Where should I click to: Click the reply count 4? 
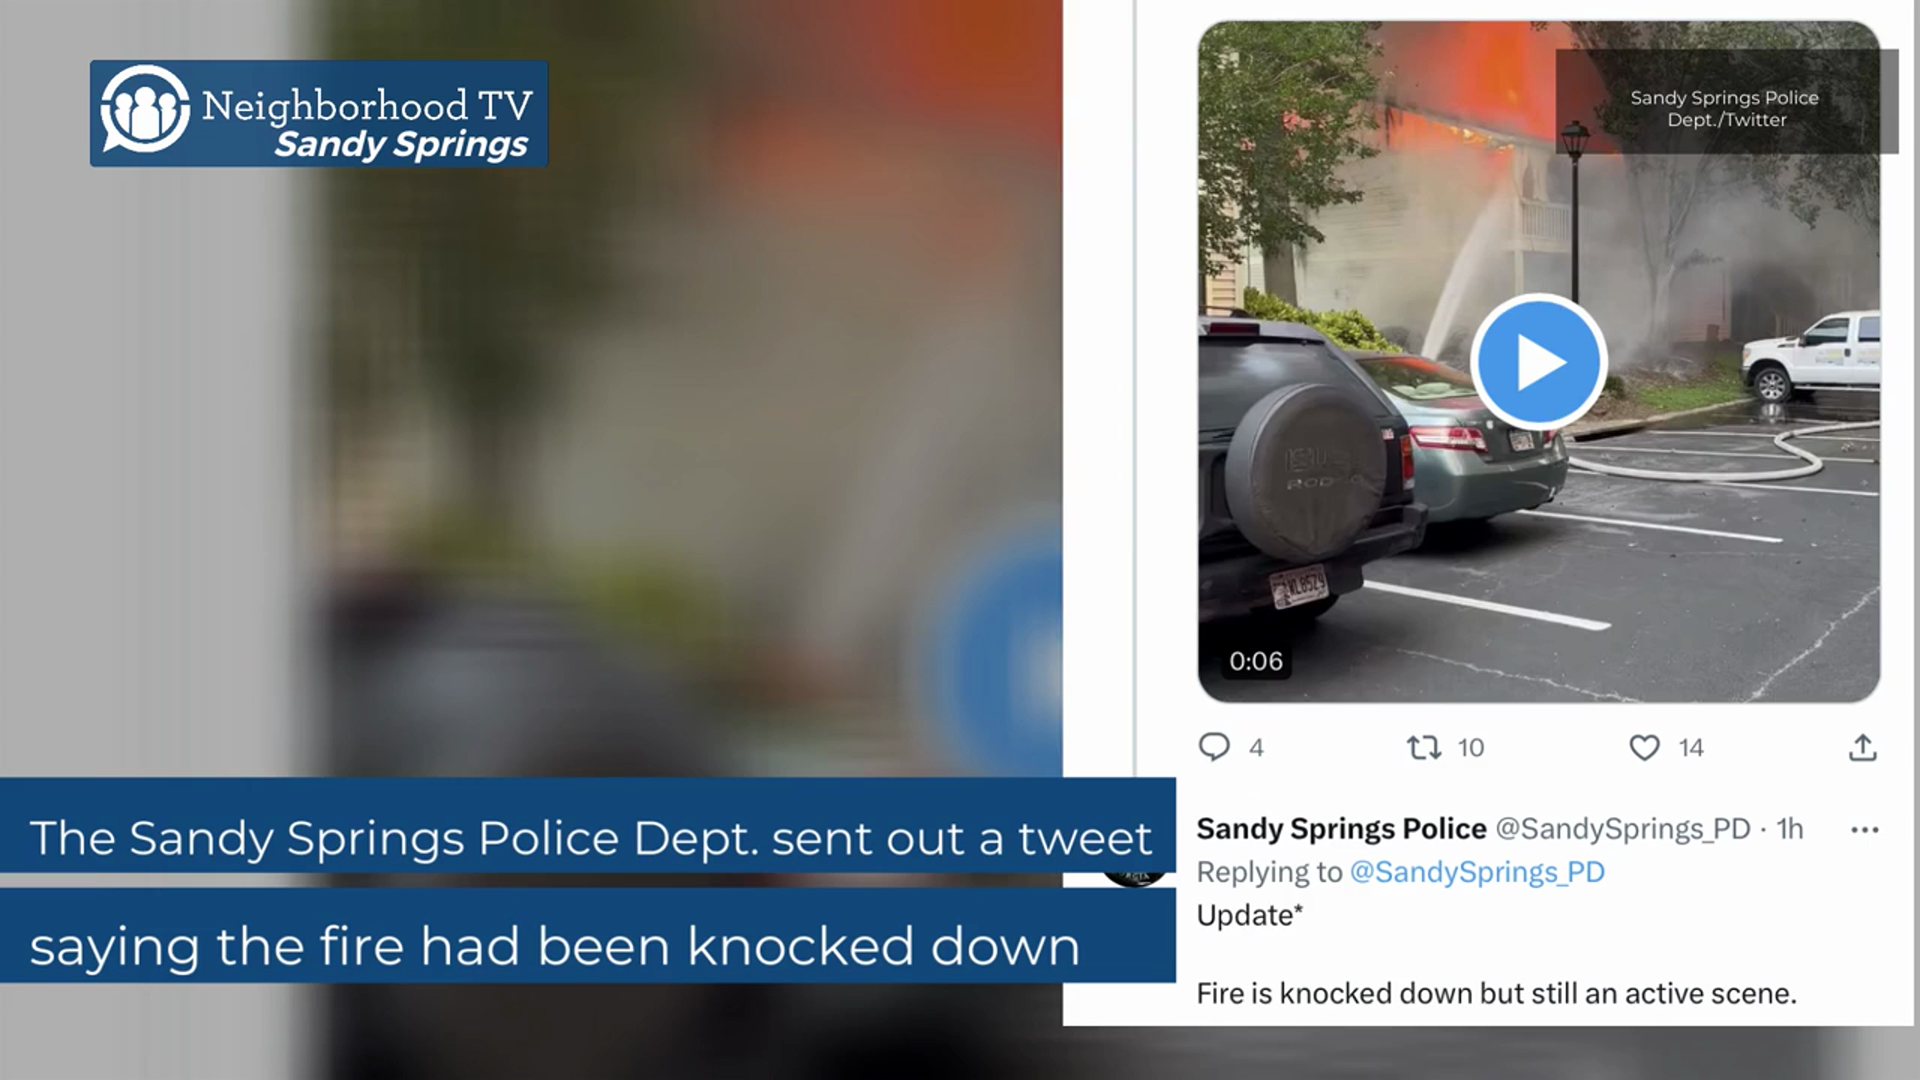pos(1256,748)
